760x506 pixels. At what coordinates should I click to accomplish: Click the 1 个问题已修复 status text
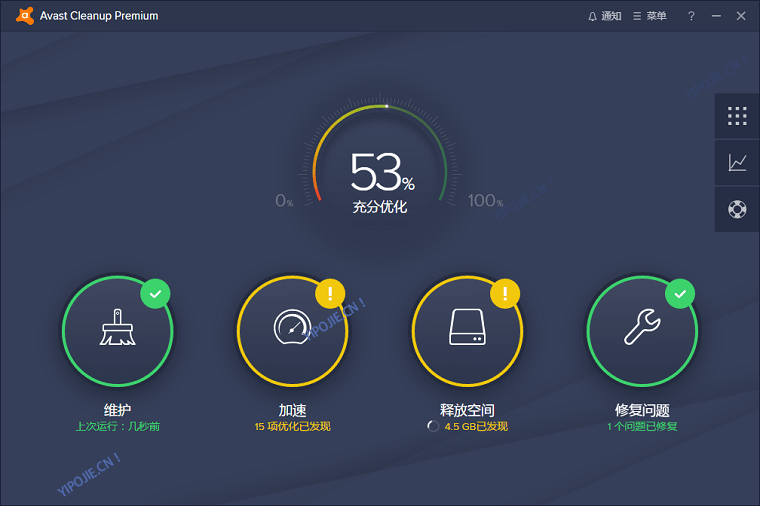642,427
